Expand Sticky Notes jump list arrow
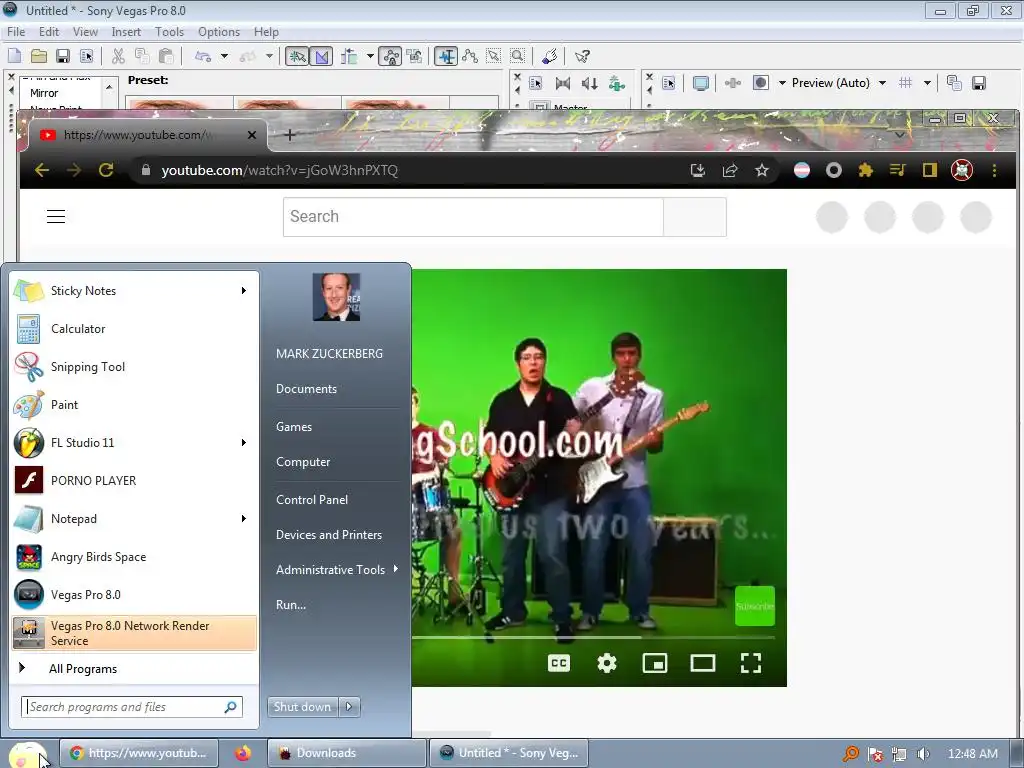This screenshot has width=1024, height=768. pyautogui.click(x=244, y=291)
